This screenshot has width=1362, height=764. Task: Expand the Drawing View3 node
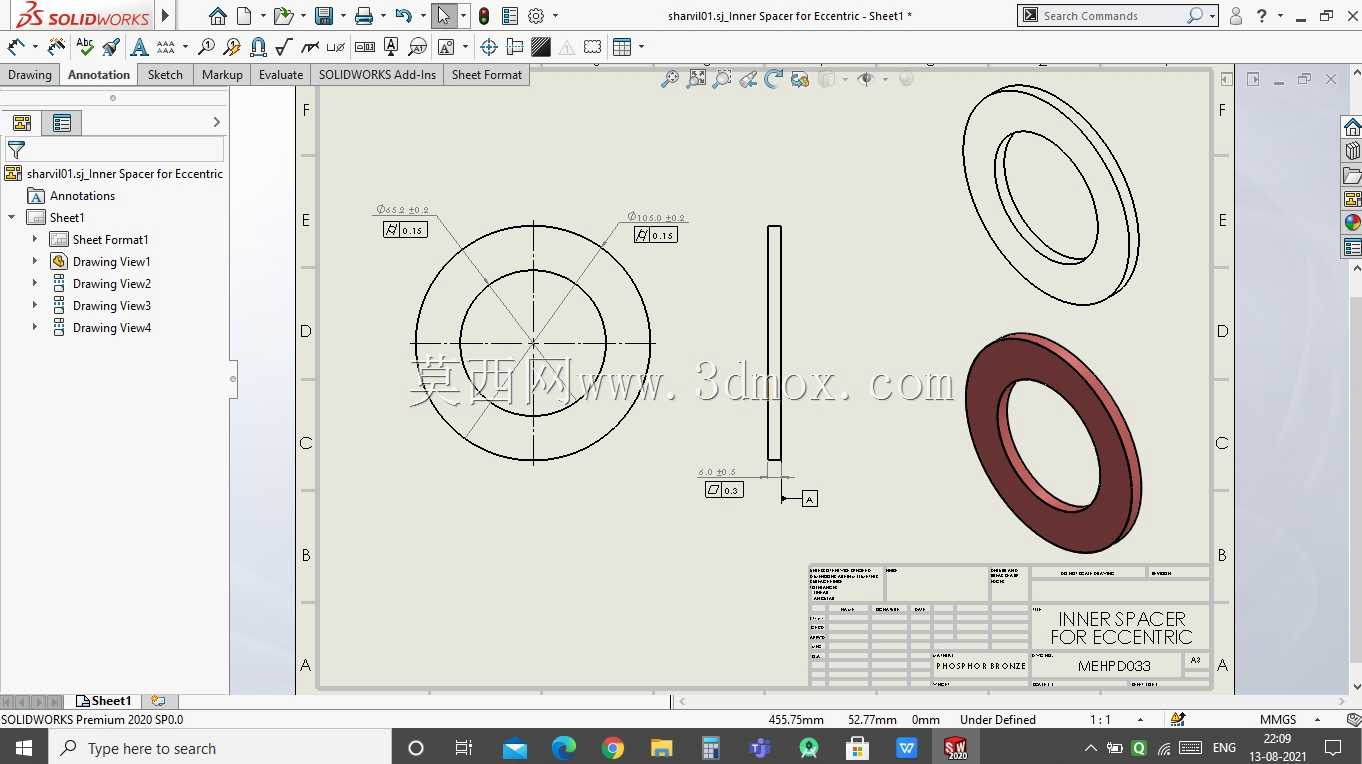[x=35, y=305]
